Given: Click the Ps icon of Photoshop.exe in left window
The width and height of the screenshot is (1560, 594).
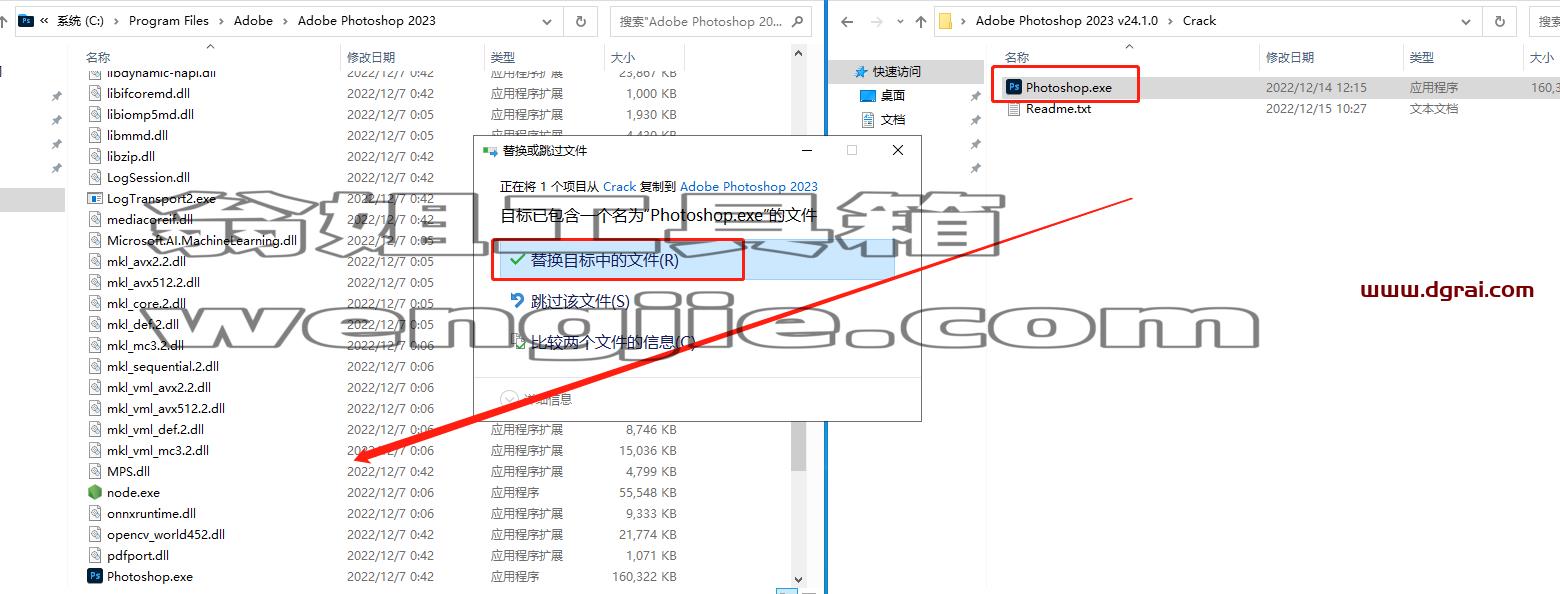Looking at the screenshot, I should (x=95, y=576).
